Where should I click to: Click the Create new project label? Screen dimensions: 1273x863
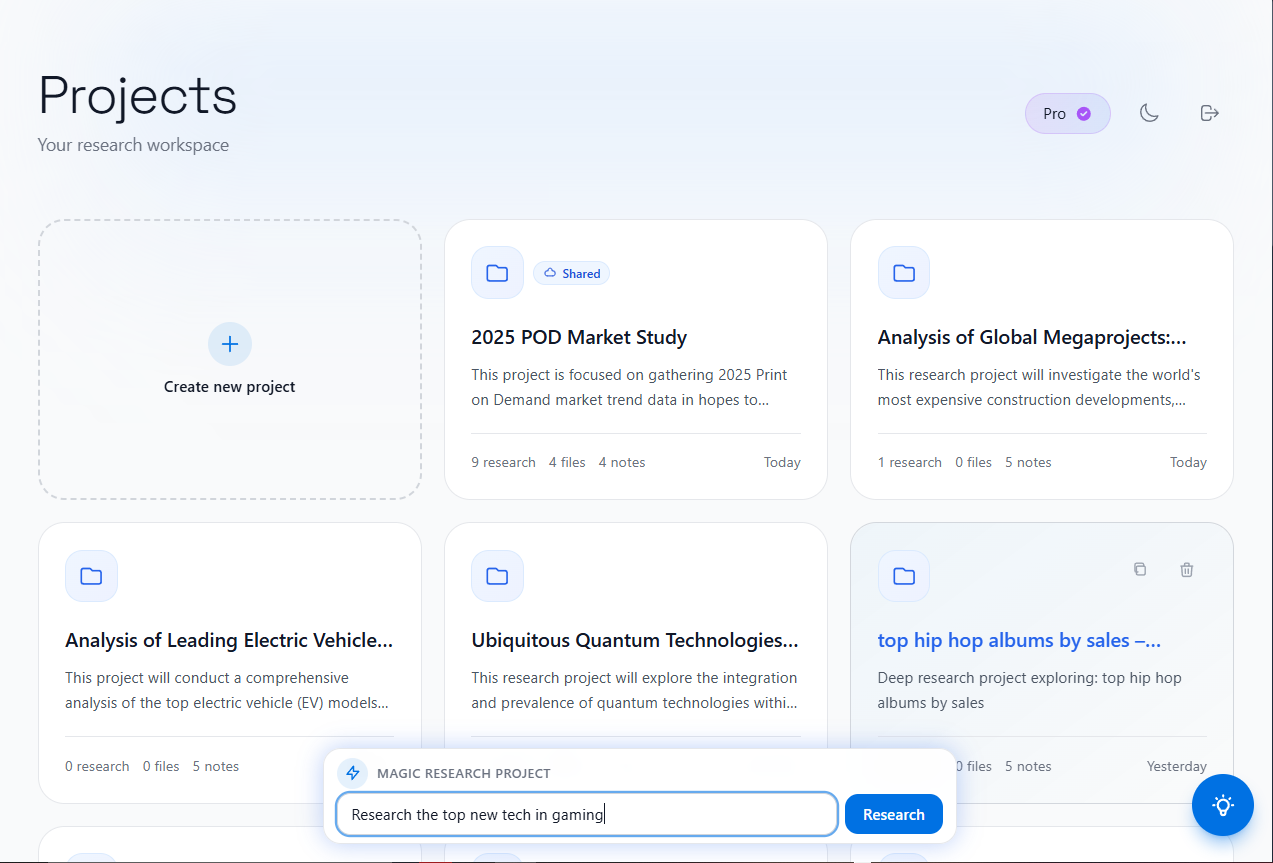point(230,387)
